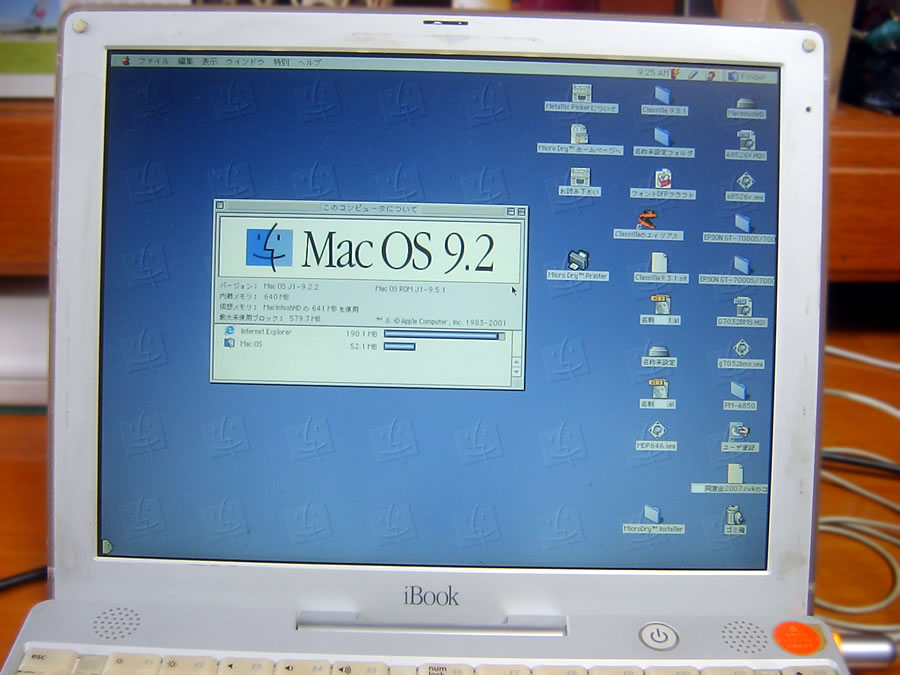
Task: Click the Internet Explorer icon in memory list
Action: click(x=230, y=331)
